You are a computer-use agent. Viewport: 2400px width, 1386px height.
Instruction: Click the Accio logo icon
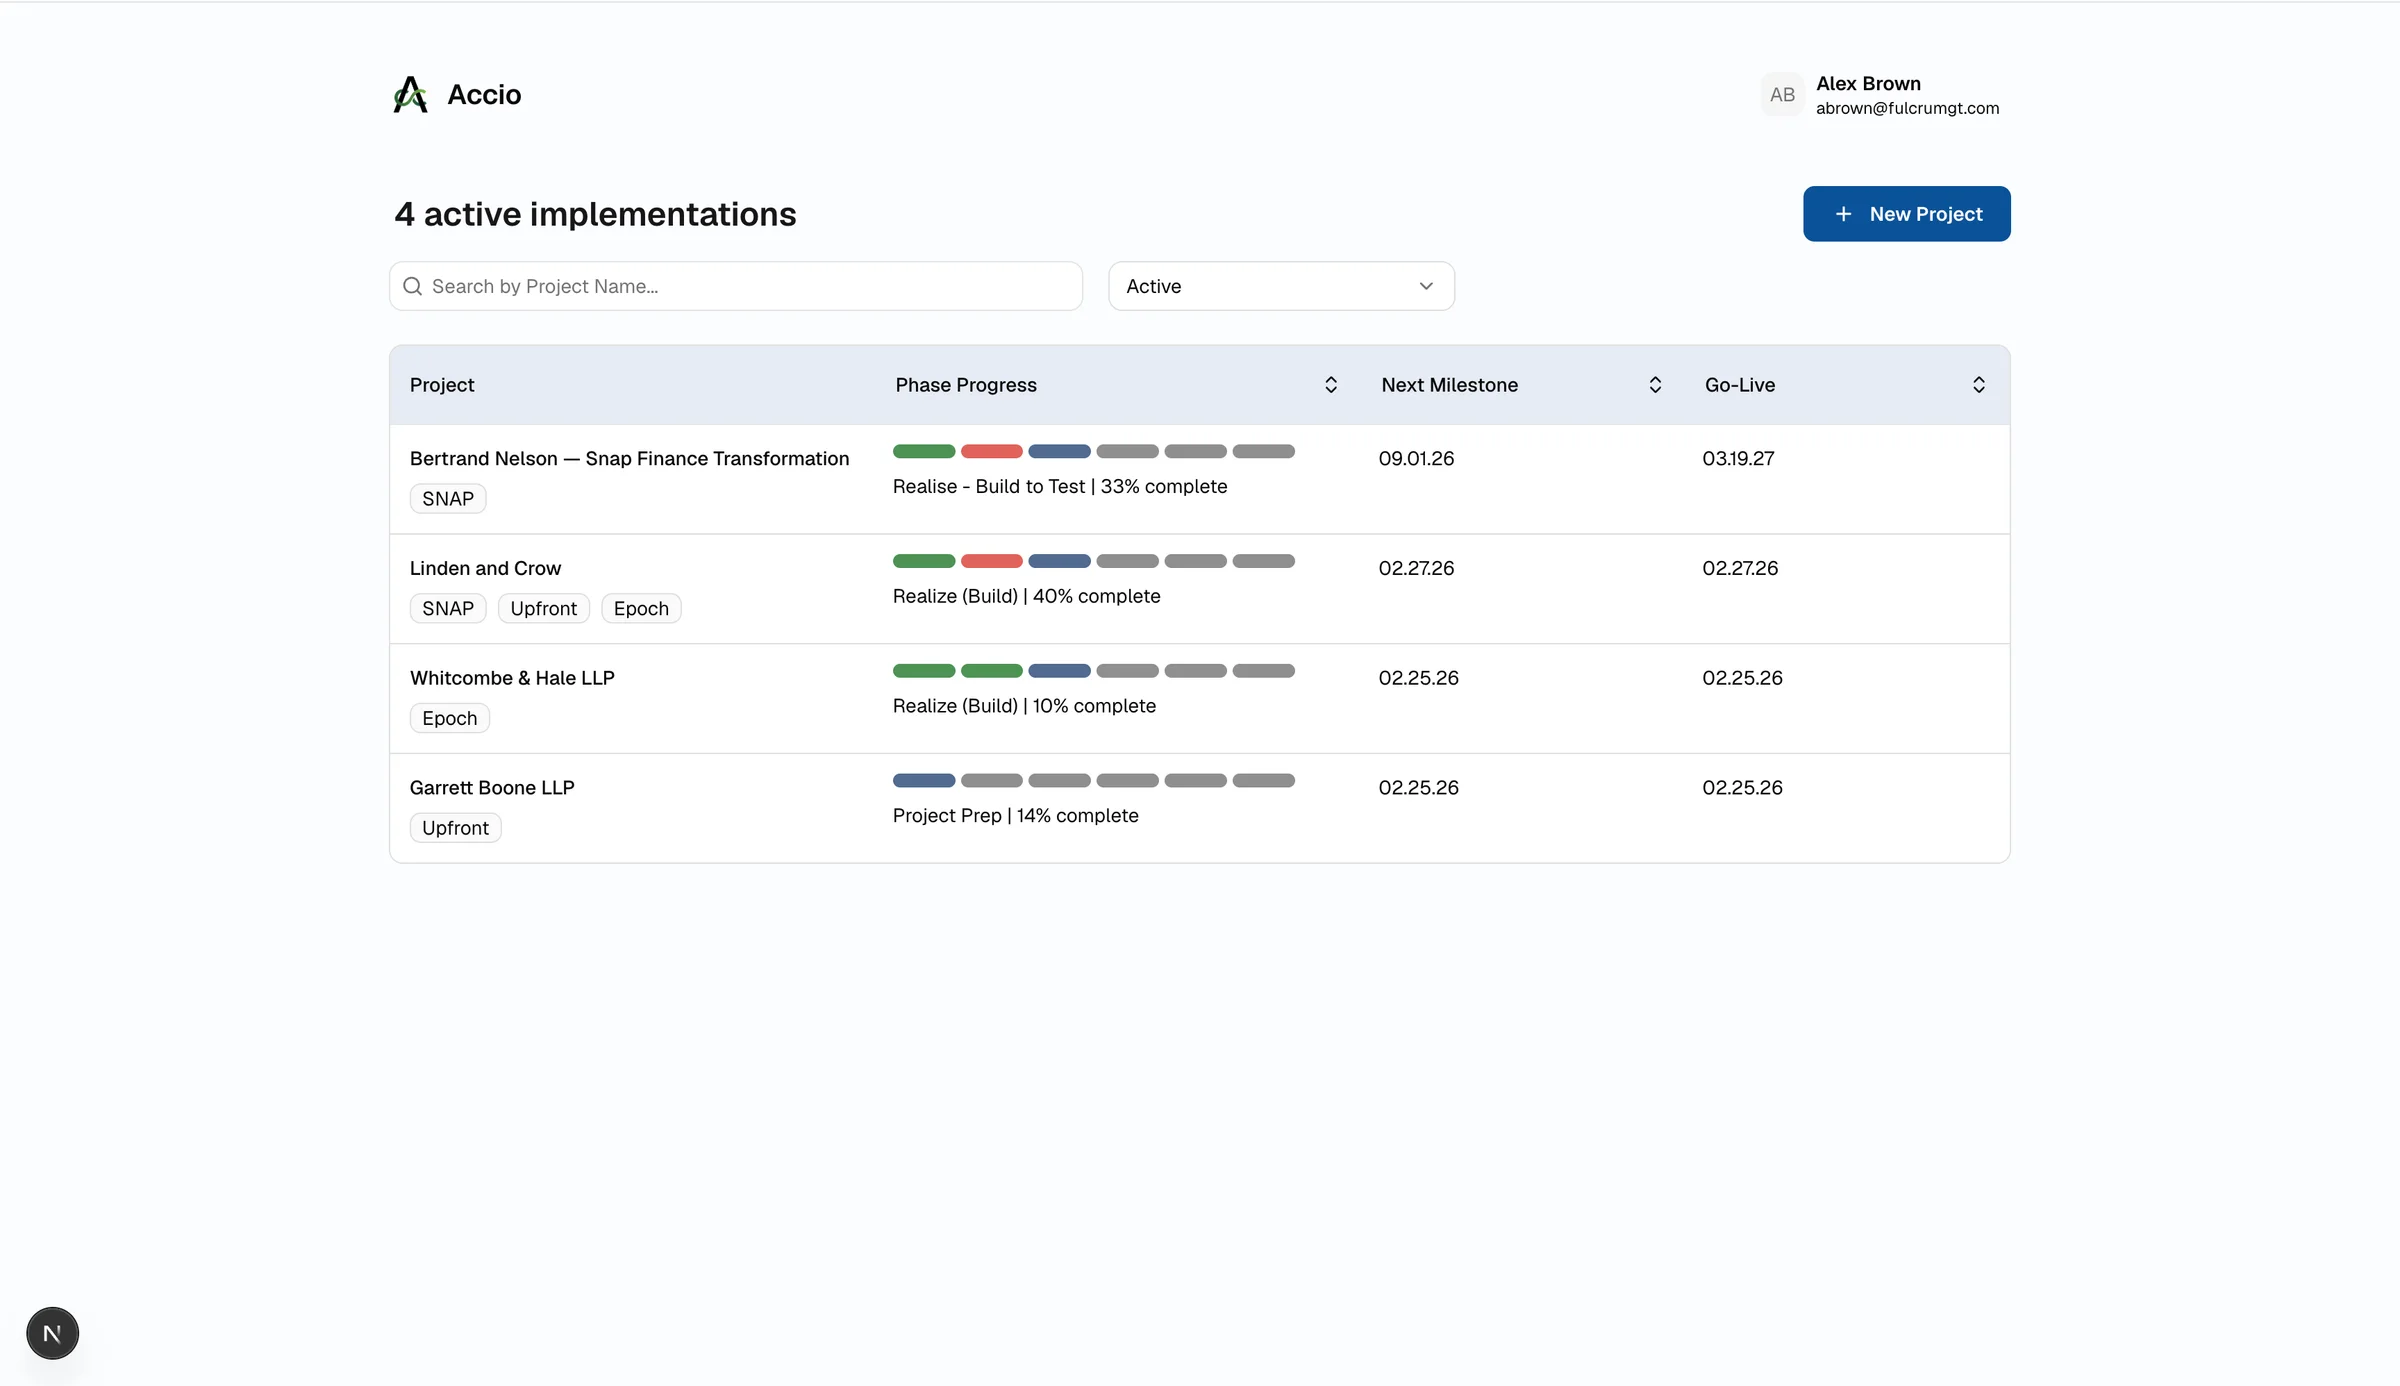[x=410, y=95]
